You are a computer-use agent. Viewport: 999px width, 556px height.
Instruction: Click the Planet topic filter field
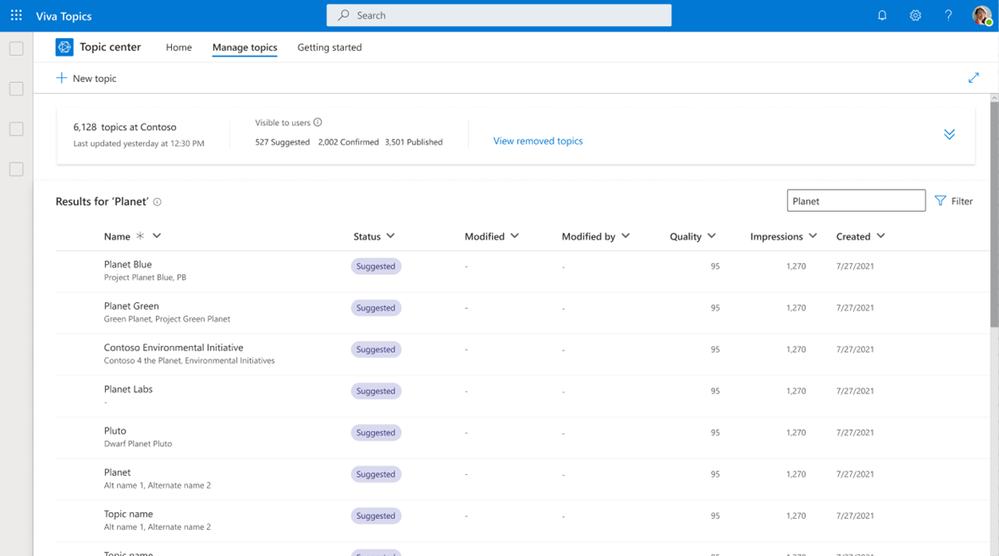pos(856,201)
